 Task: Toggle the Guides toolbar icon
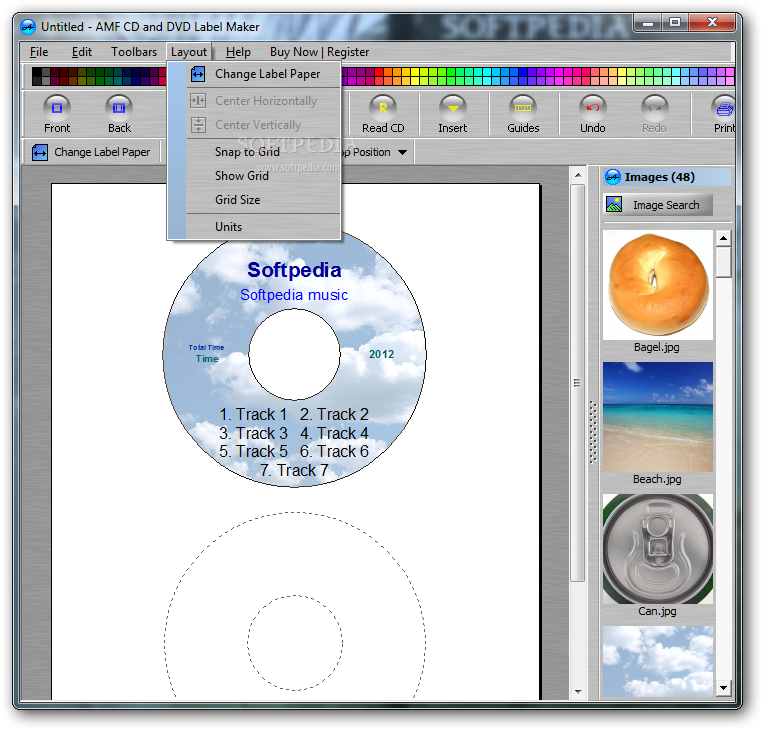coord(523,108)
